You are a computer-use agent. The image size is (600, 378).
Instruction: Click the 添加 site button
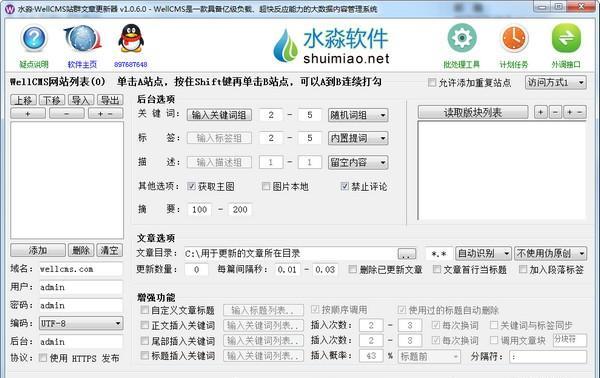[x=38, y=251]
